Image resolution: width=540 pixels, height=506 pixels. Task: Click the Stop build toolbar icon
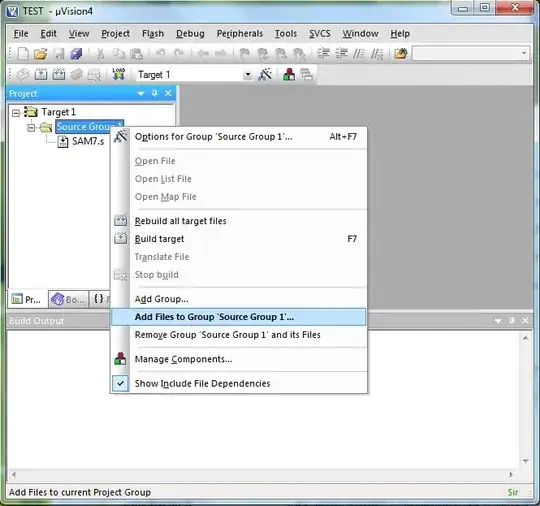click(94, 74)
